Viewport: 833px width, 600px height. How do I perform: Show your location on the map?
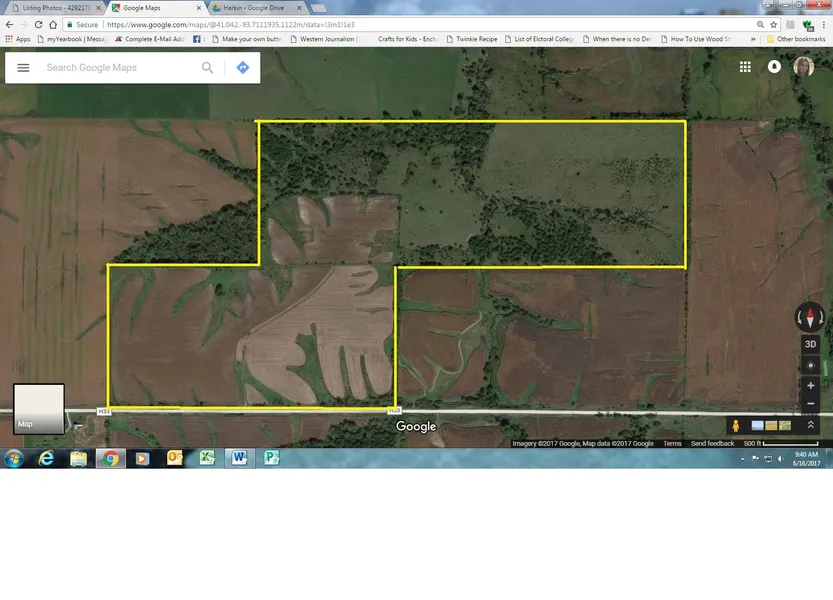click(x=810, y=365)
